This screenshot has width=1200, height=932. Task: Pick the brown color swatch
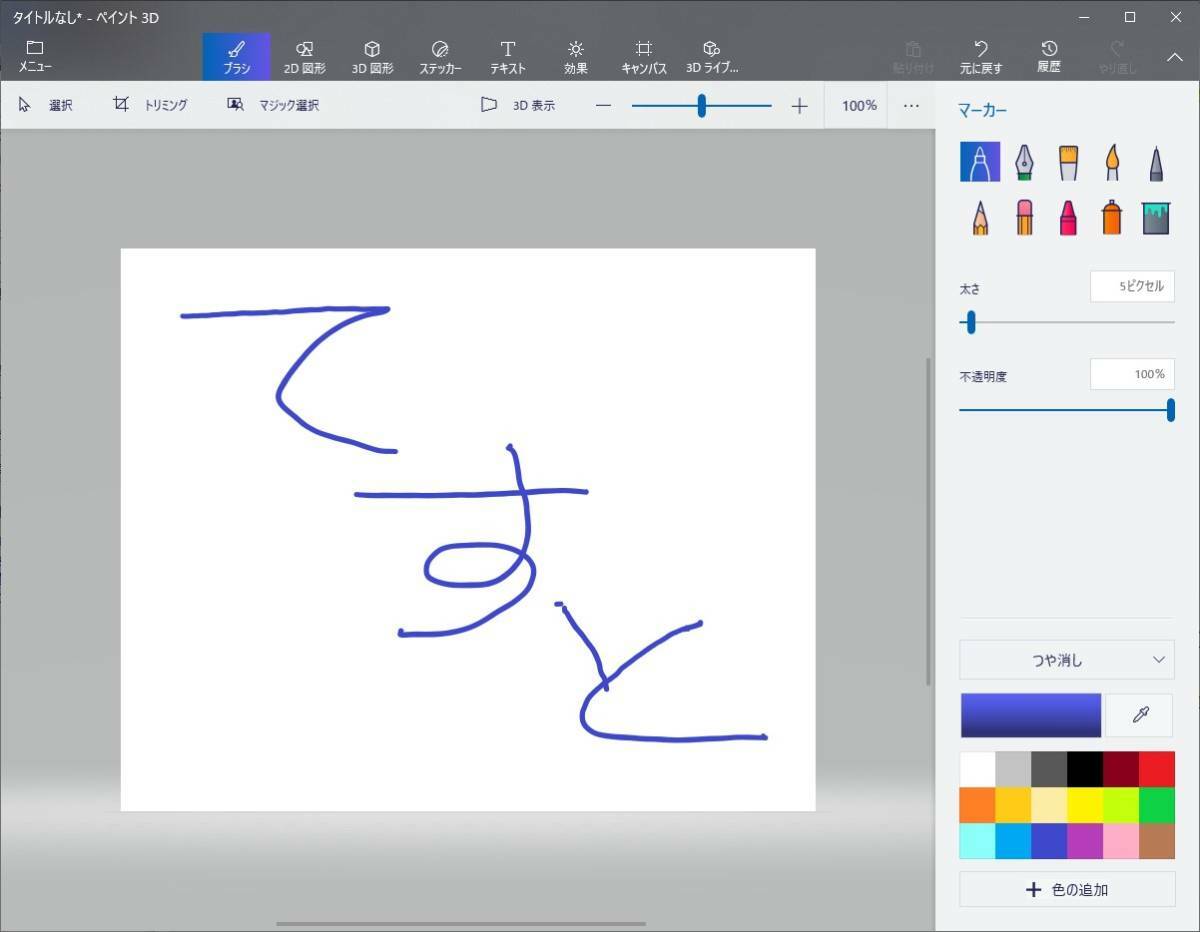click(1157, 841)
